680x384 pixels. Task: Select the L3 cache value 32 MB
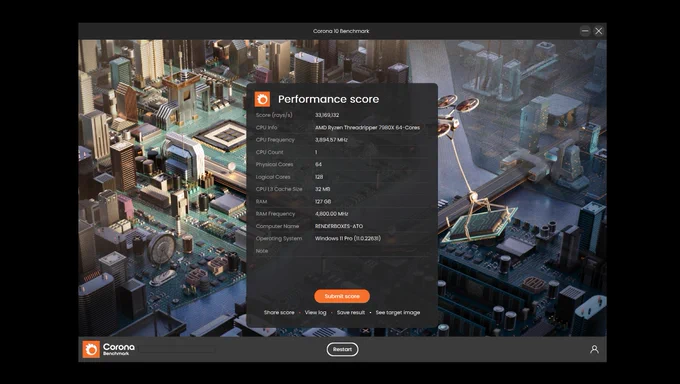[x=323, y=189]
